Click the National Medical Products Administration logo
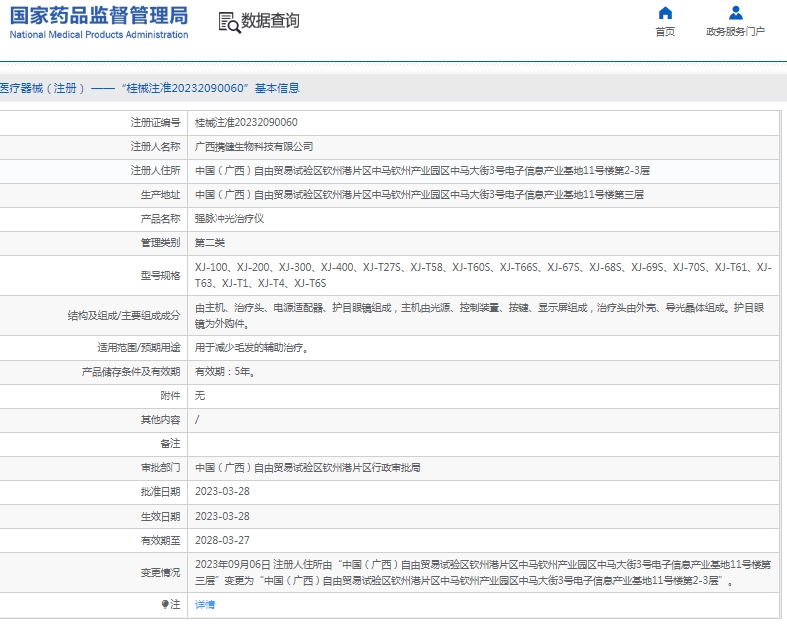Image resolution: width=787 pixels, height=627 pixels. [x=99, y=23]
